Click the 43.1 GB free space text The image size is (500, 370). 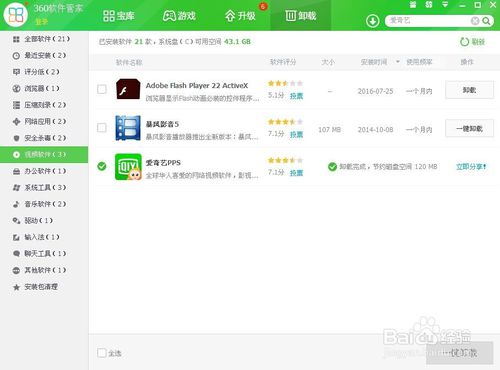[237, 42]
